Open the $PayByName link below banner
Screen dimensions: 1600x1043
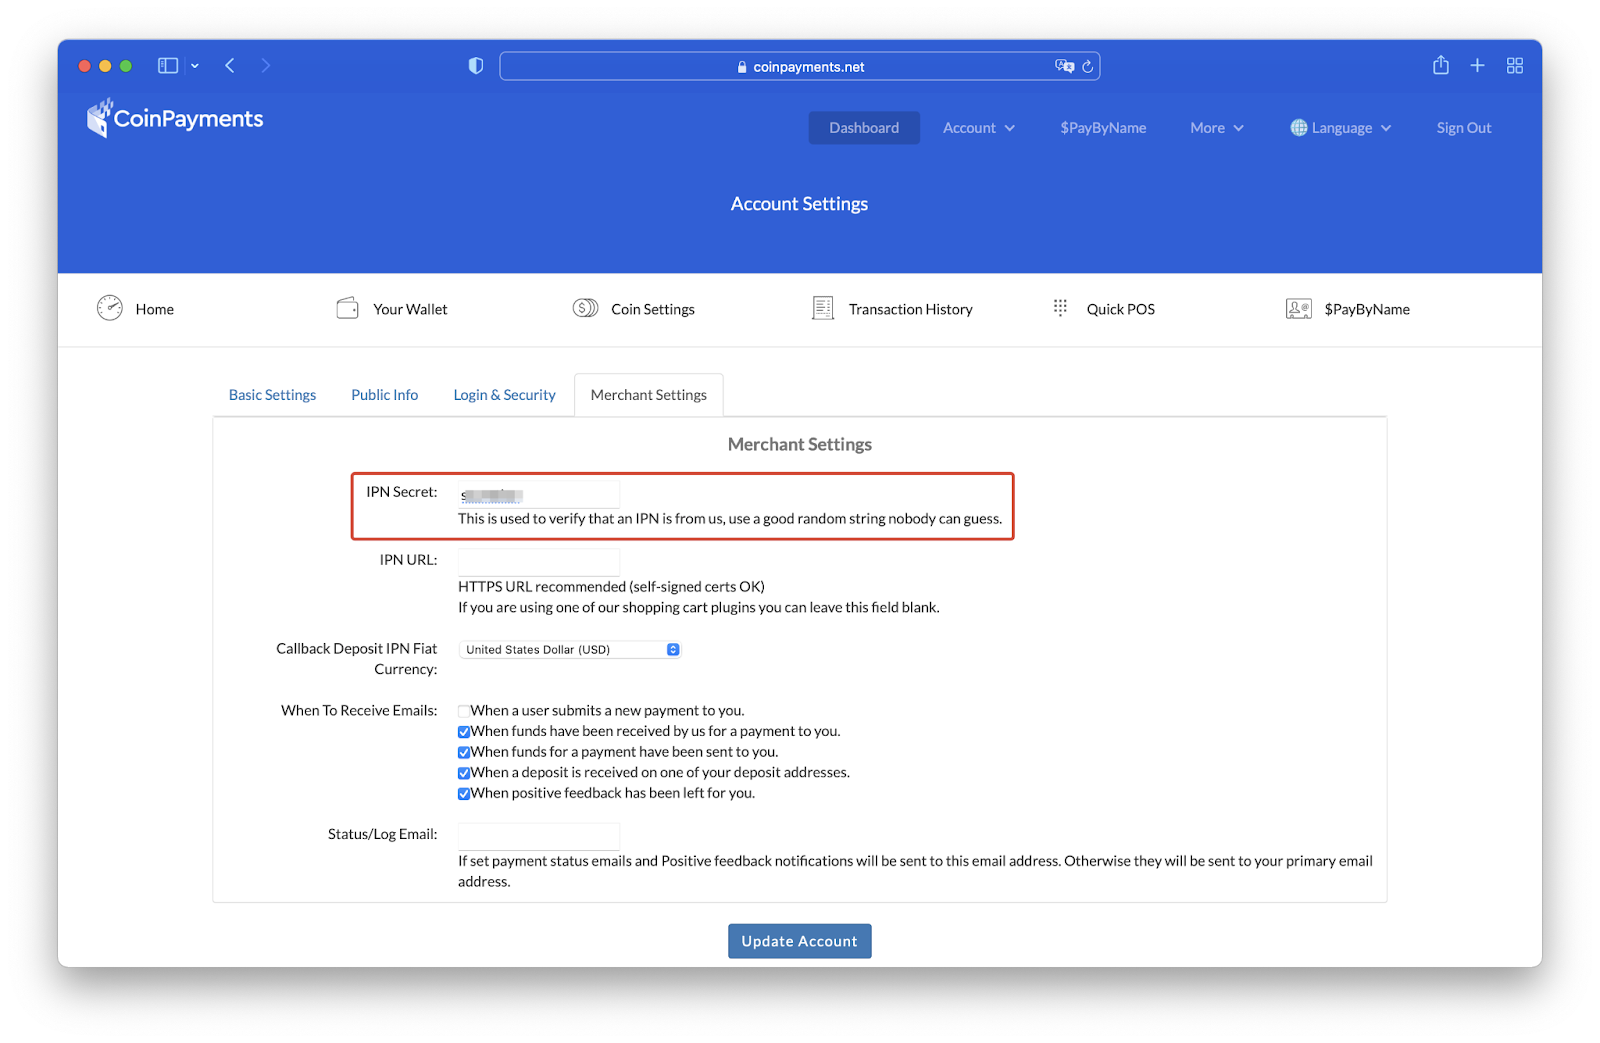tap(1367, 309)
